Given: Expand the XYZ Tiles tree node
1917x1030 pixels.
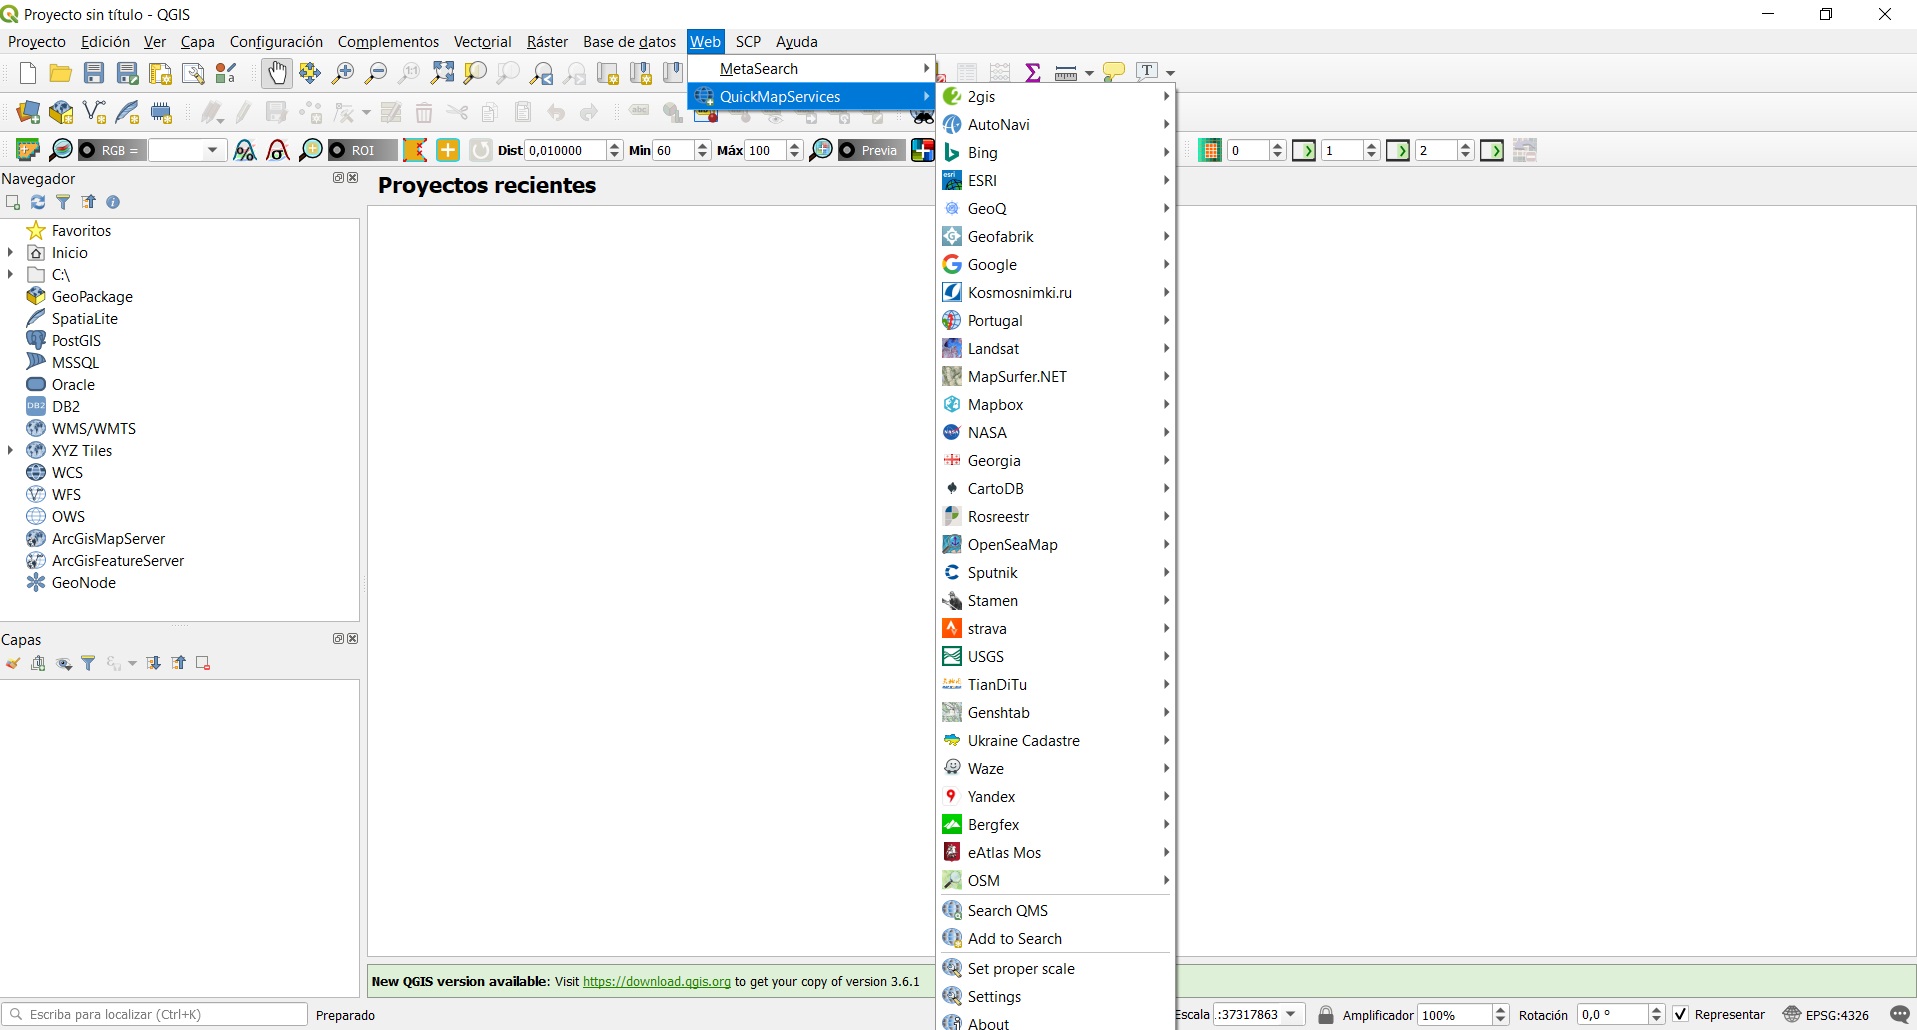Looking at the screenshot, I should [11, 451].
